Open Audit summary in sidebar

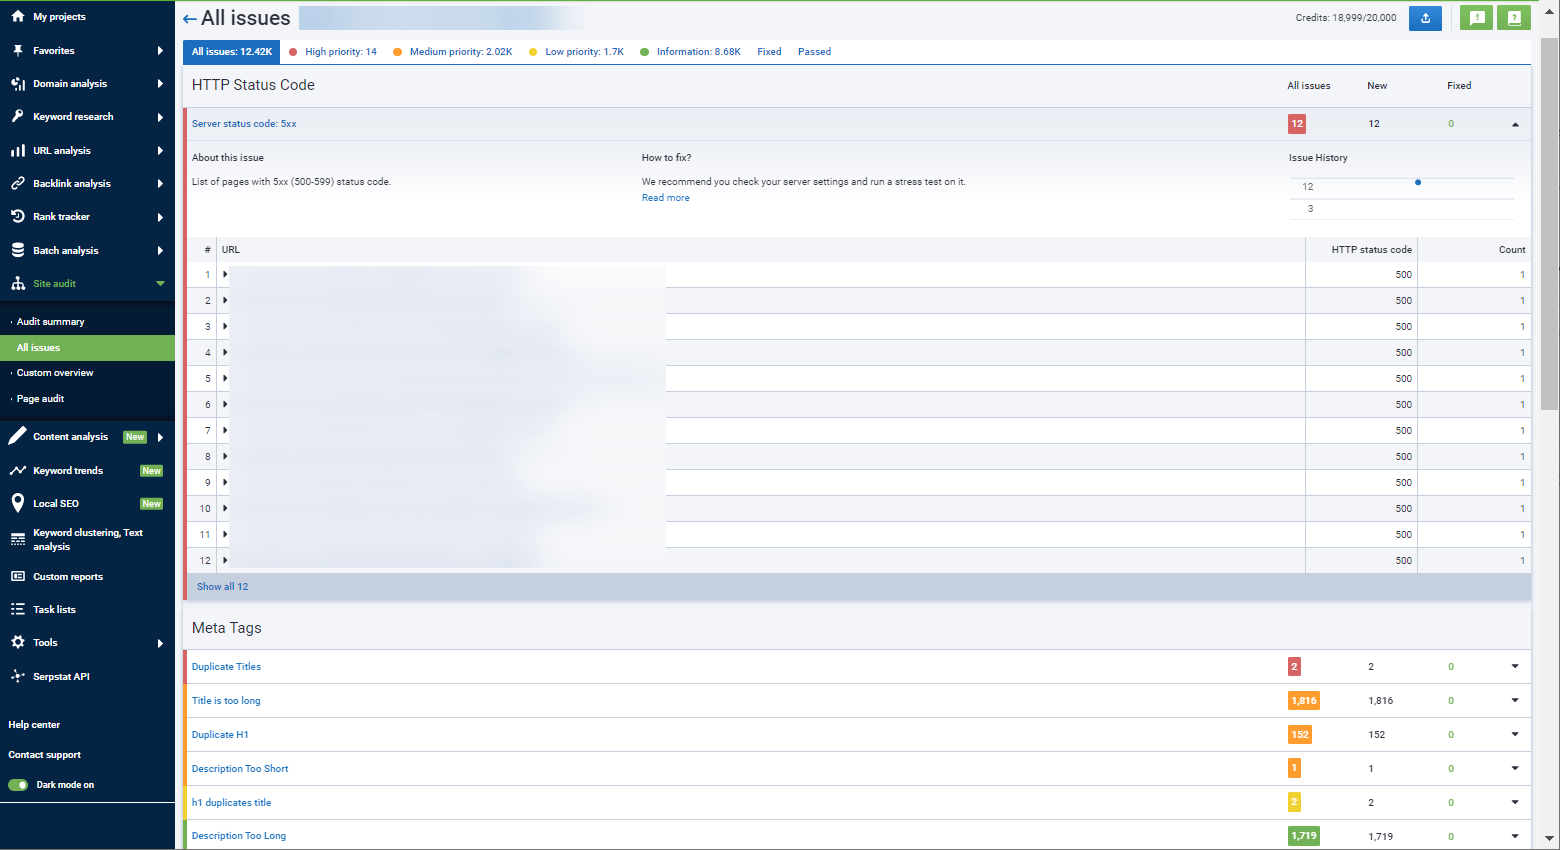click(x=50, y=322)
